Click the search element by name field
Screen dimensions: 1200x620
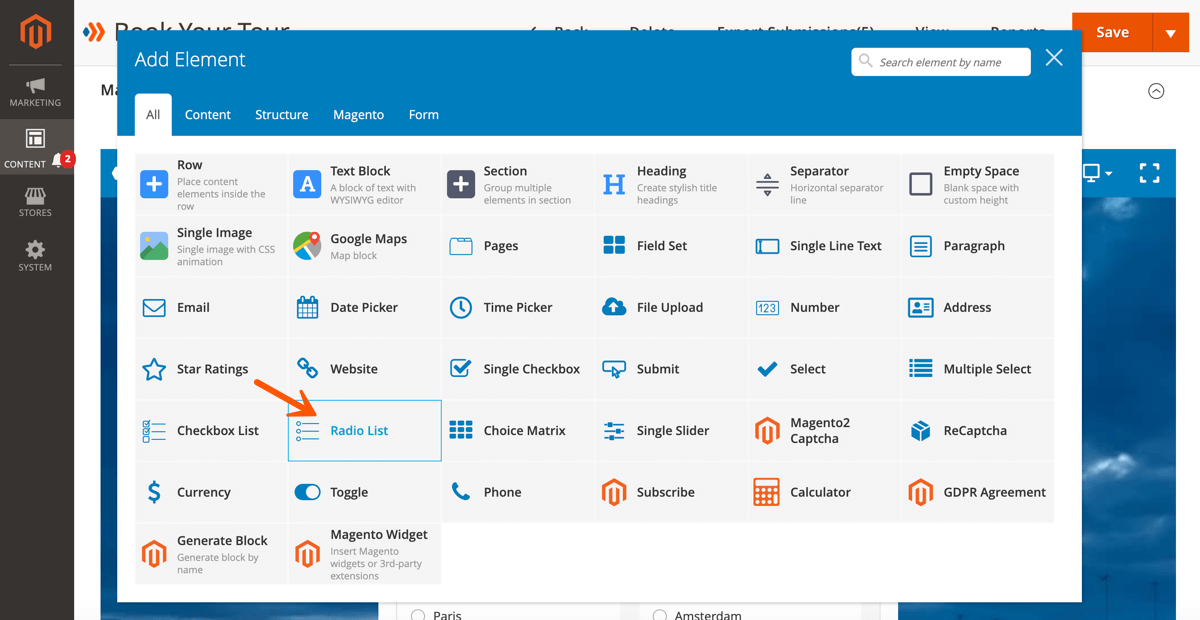click(x=940, y=62)
